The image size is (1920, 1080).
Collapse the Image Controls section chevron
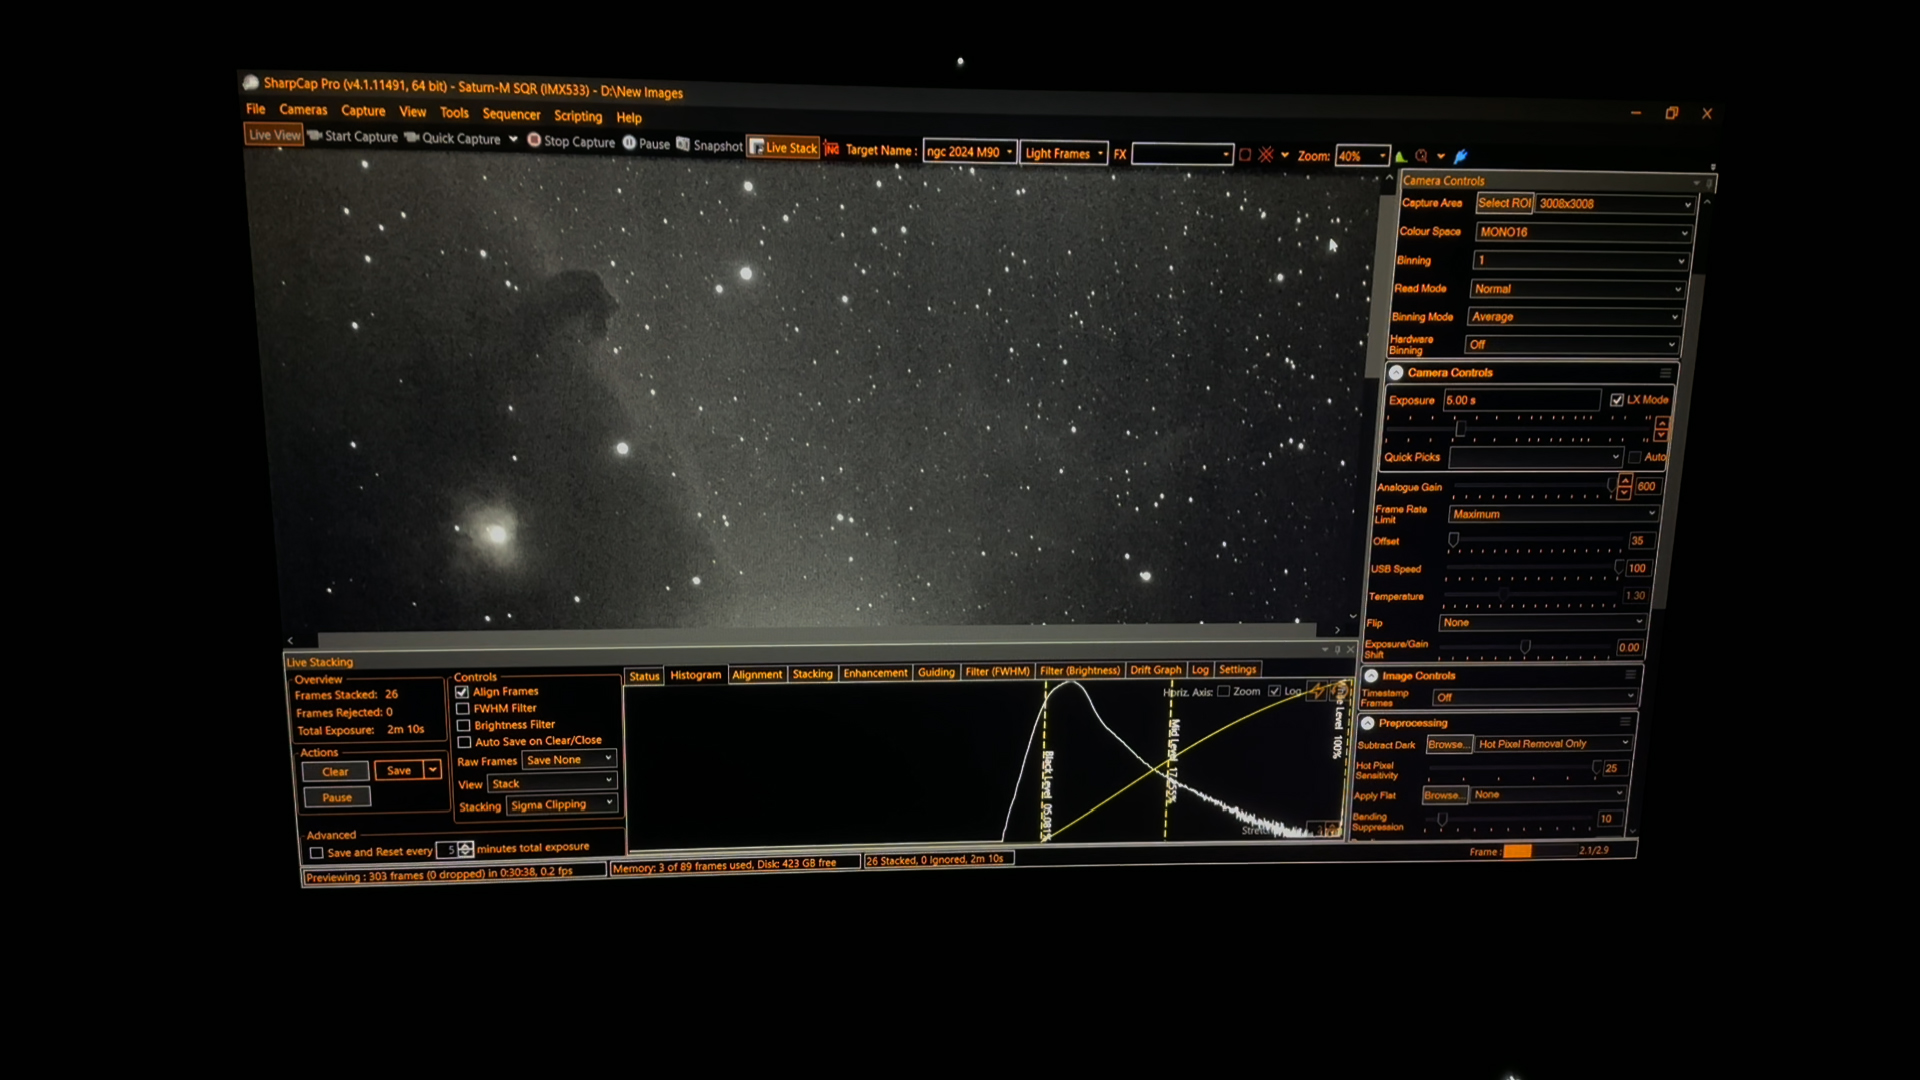(1372, 676)
